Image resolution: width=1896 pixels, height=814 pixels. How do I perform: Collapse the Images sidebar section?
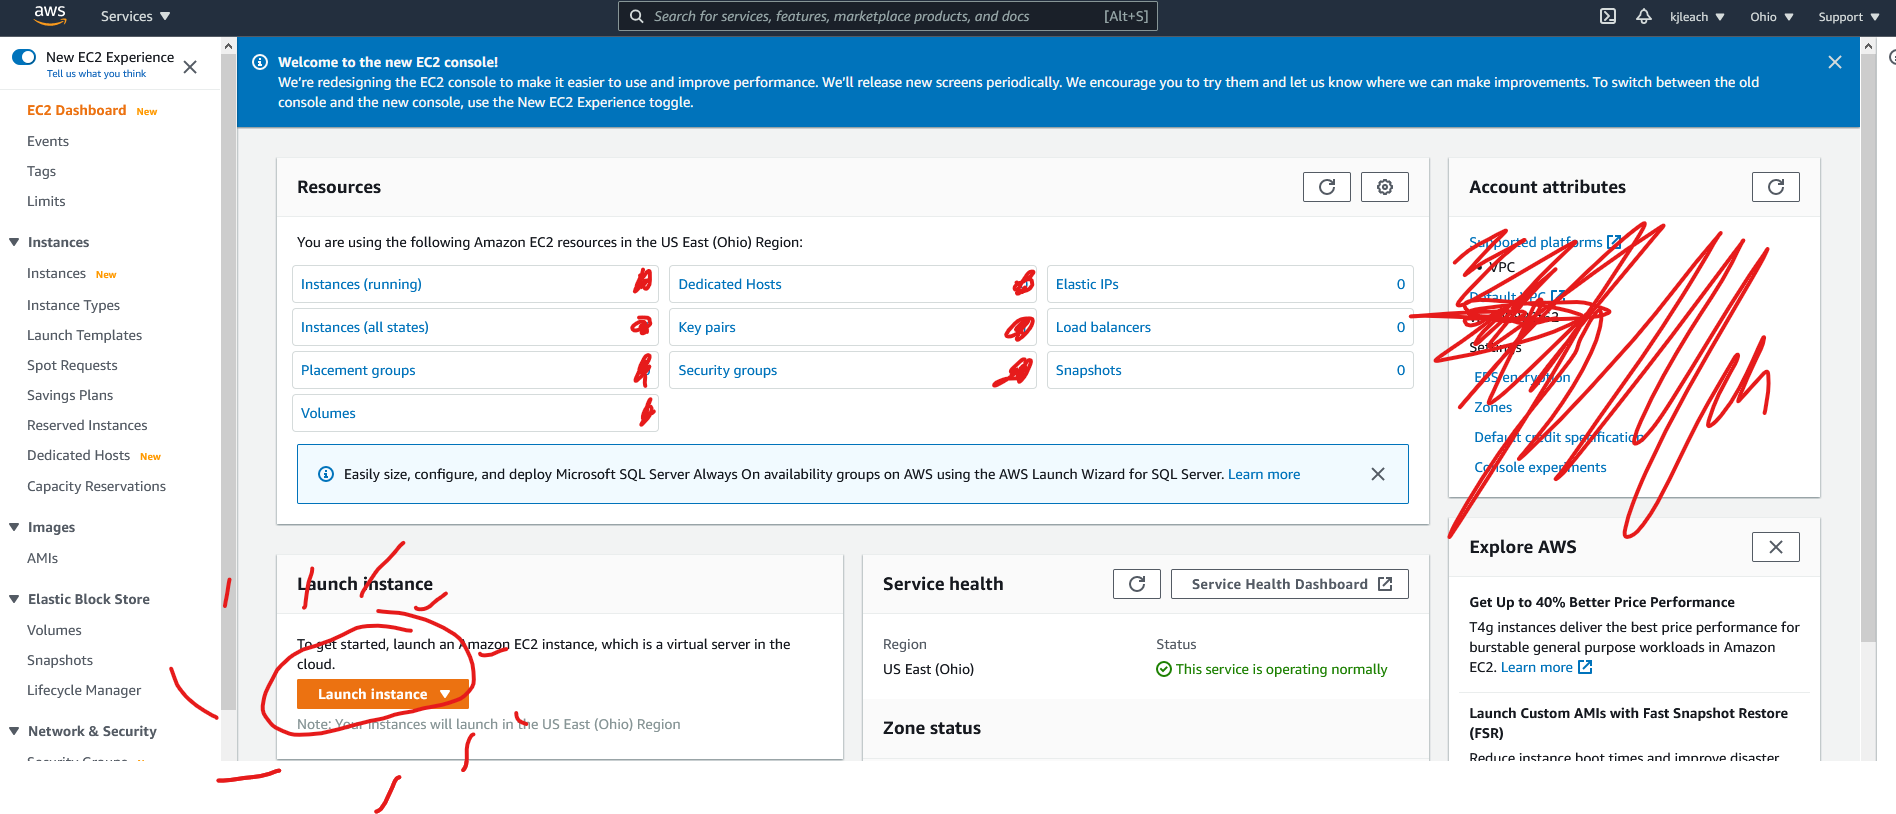coord(14,527)
